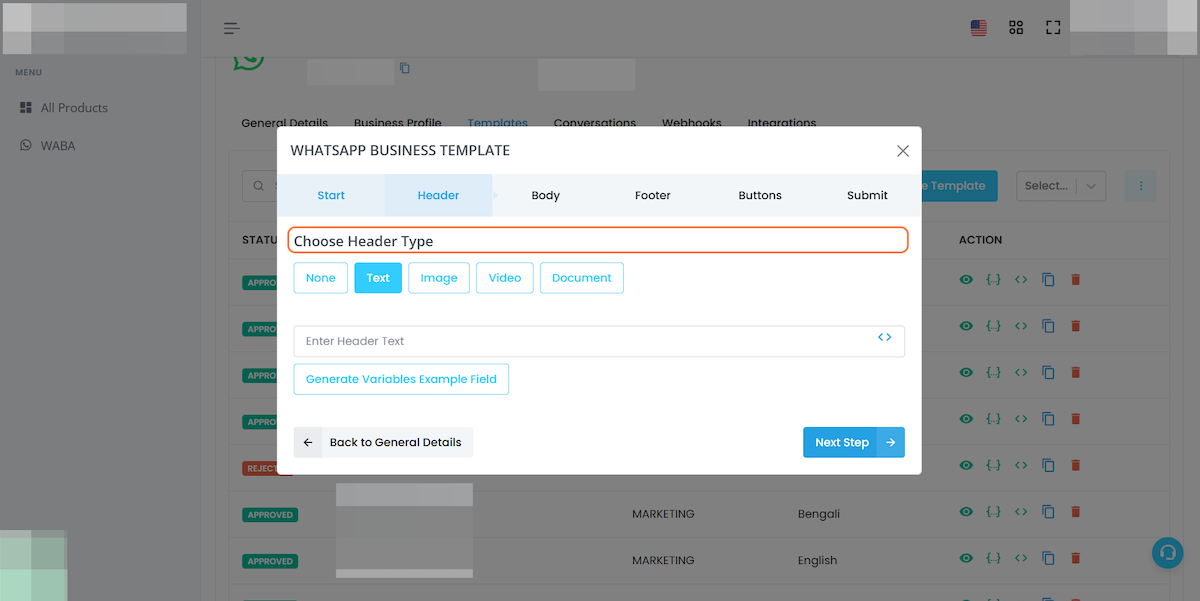Choose Document as the header type
The width and height of the screenshot is (1200, 601).
[582, 278]
